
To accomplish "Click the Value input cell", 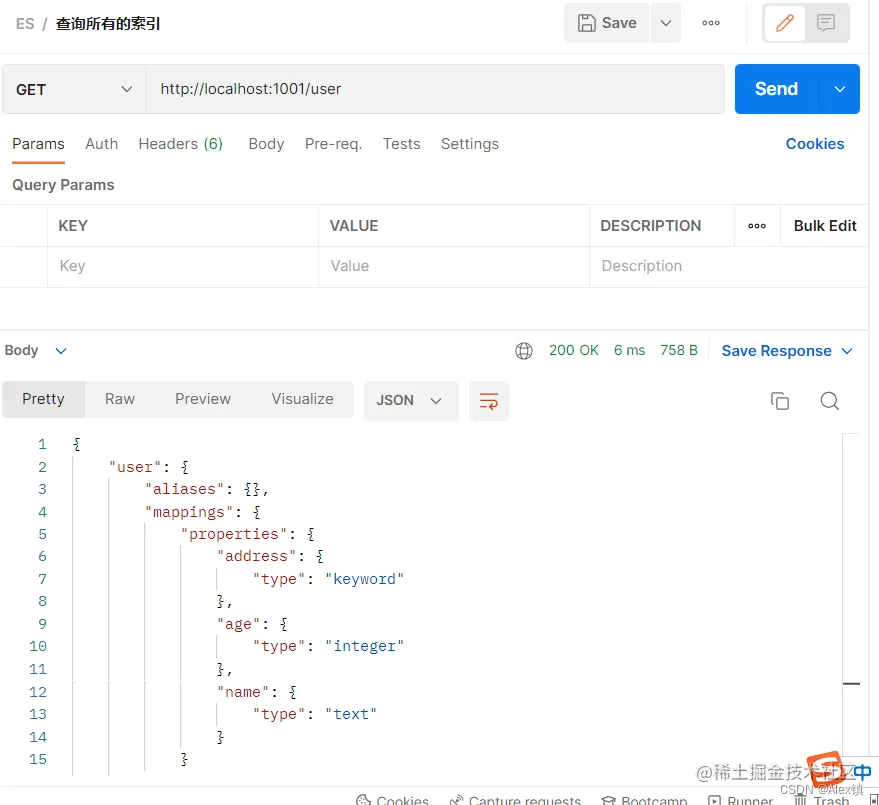I will click(454, 266).
